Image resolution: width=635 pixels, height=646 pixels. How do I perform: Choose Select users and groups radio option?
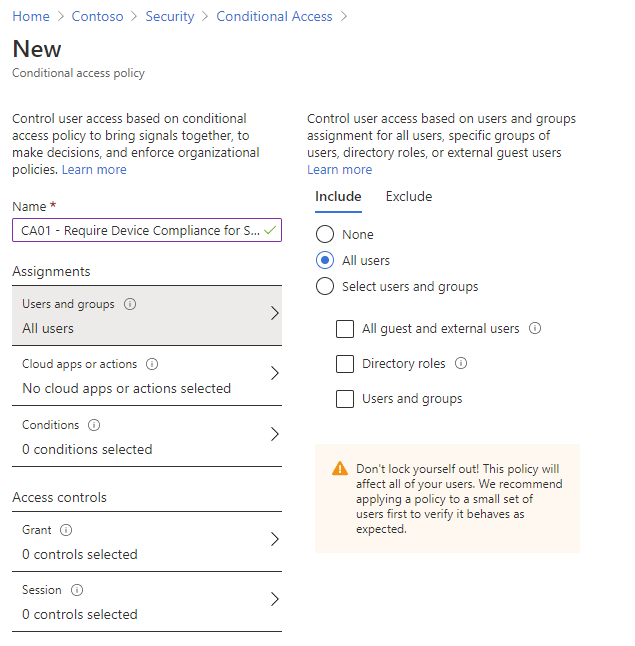[324, 286]
